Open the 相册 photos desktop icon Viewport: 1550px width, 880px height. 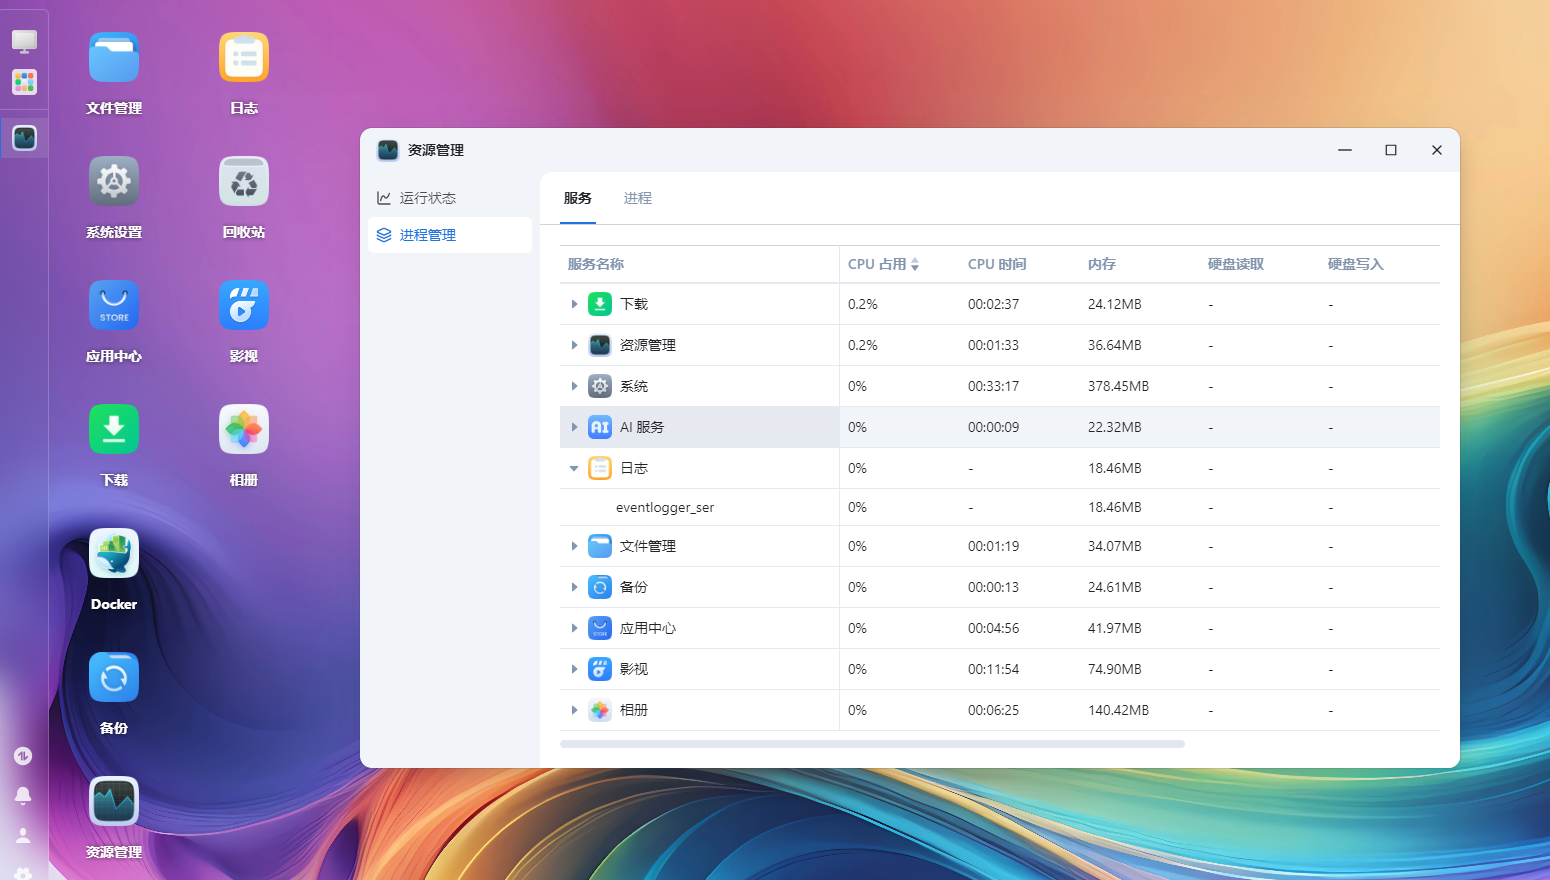tap(244, 430)
